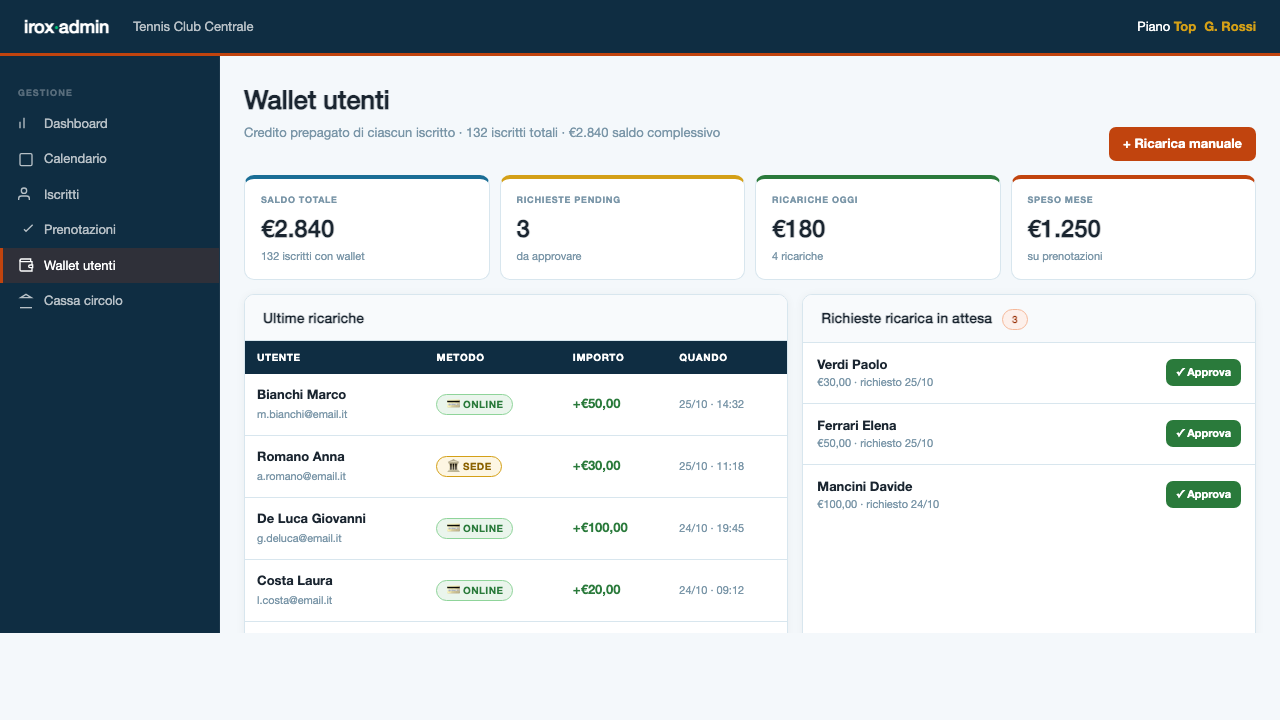Click the Wallet utenti page heading

[316, 100]
